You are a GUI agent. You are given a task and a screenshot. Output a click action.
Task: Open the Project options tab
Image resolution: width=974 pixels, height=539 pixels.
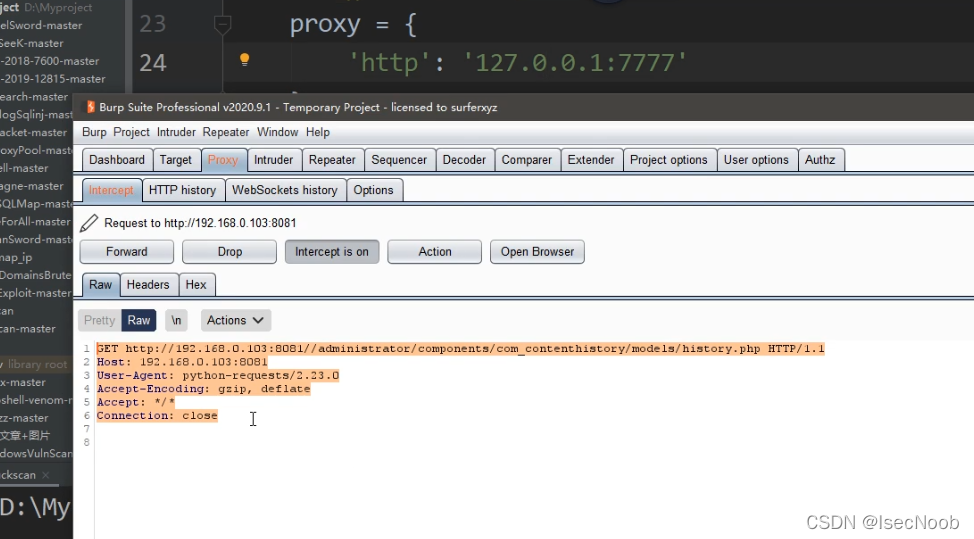(669, 160)
